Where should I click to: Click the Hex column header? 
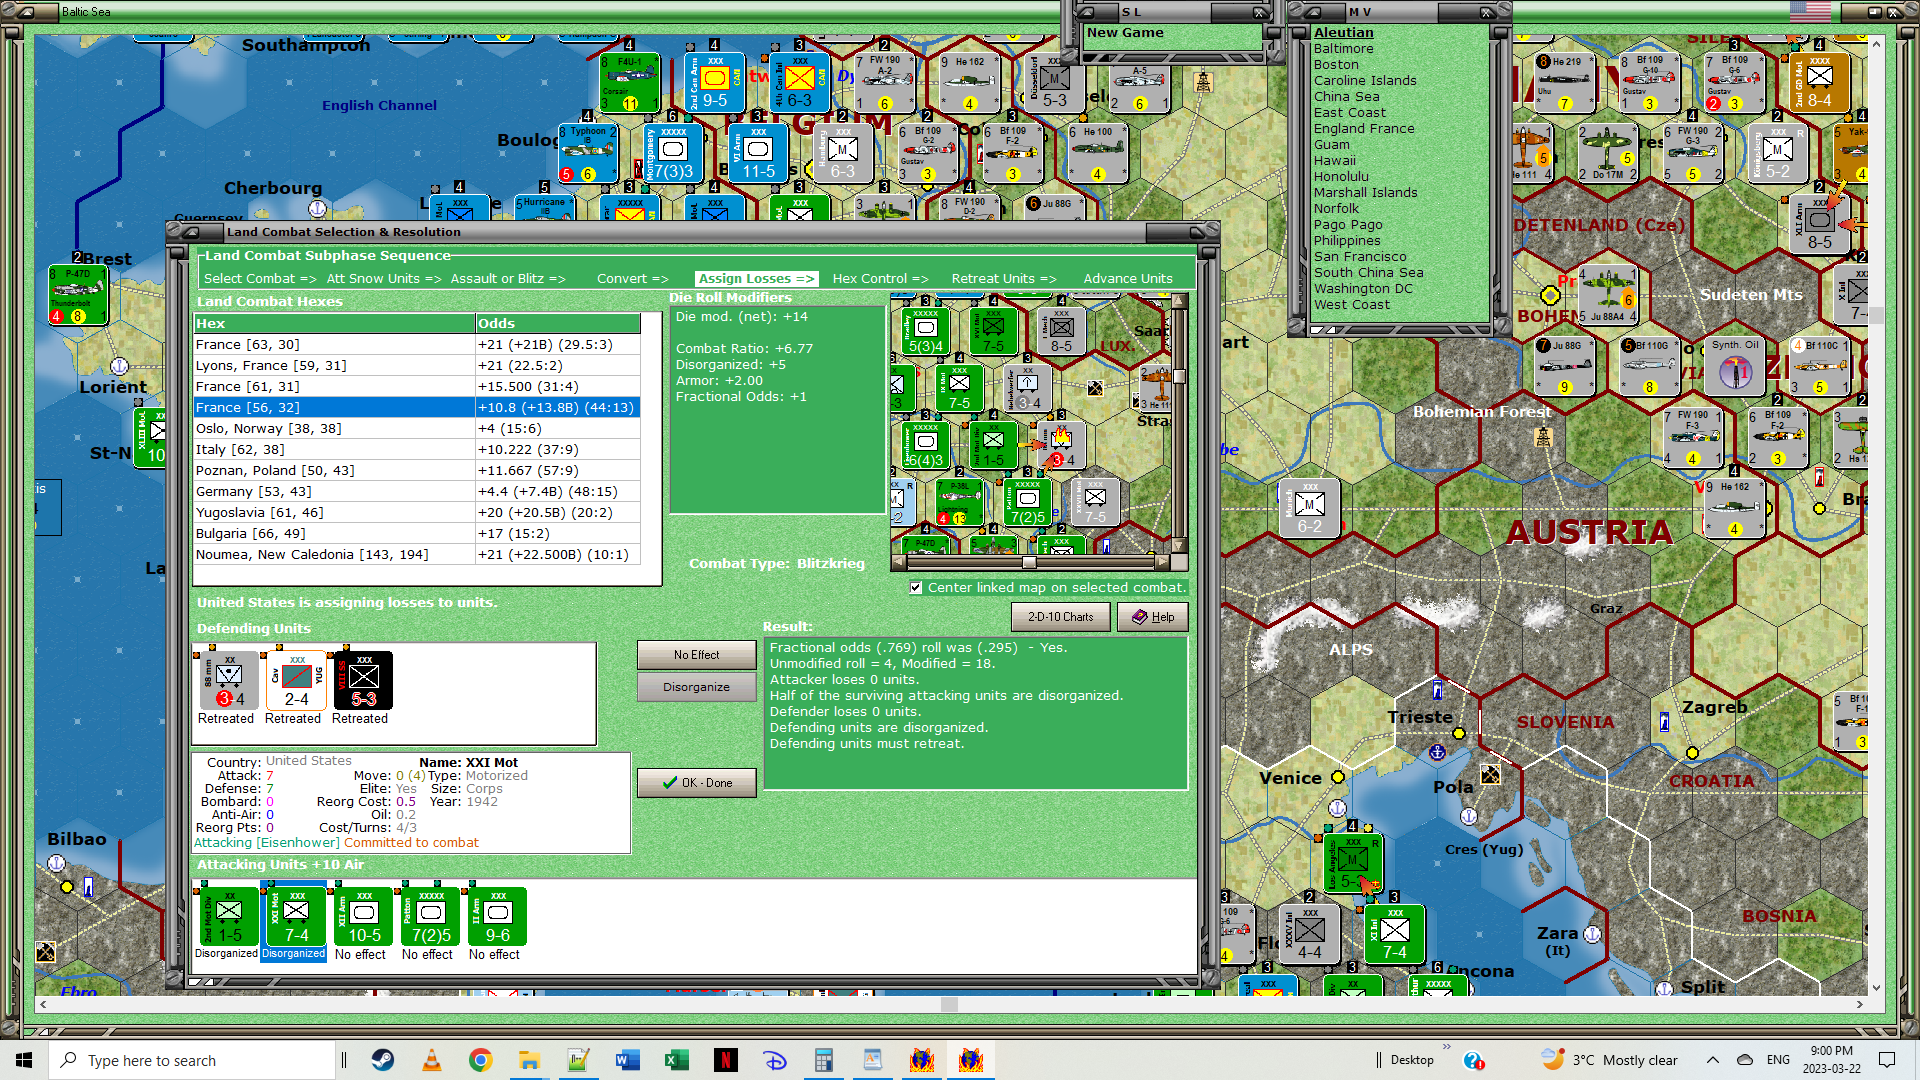334,324
